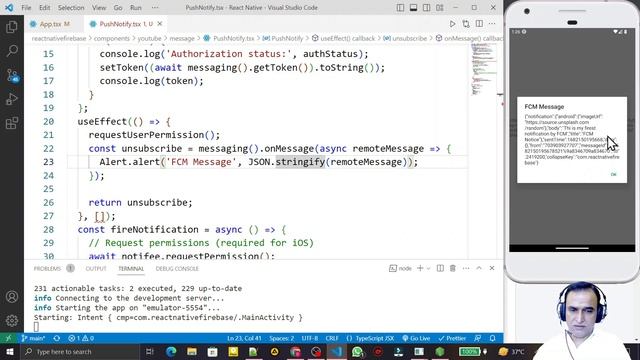Switch to the Output panel tab
The height and width of the screenshot is (360, 640).
pyautogui.click(x=96, y=269)
